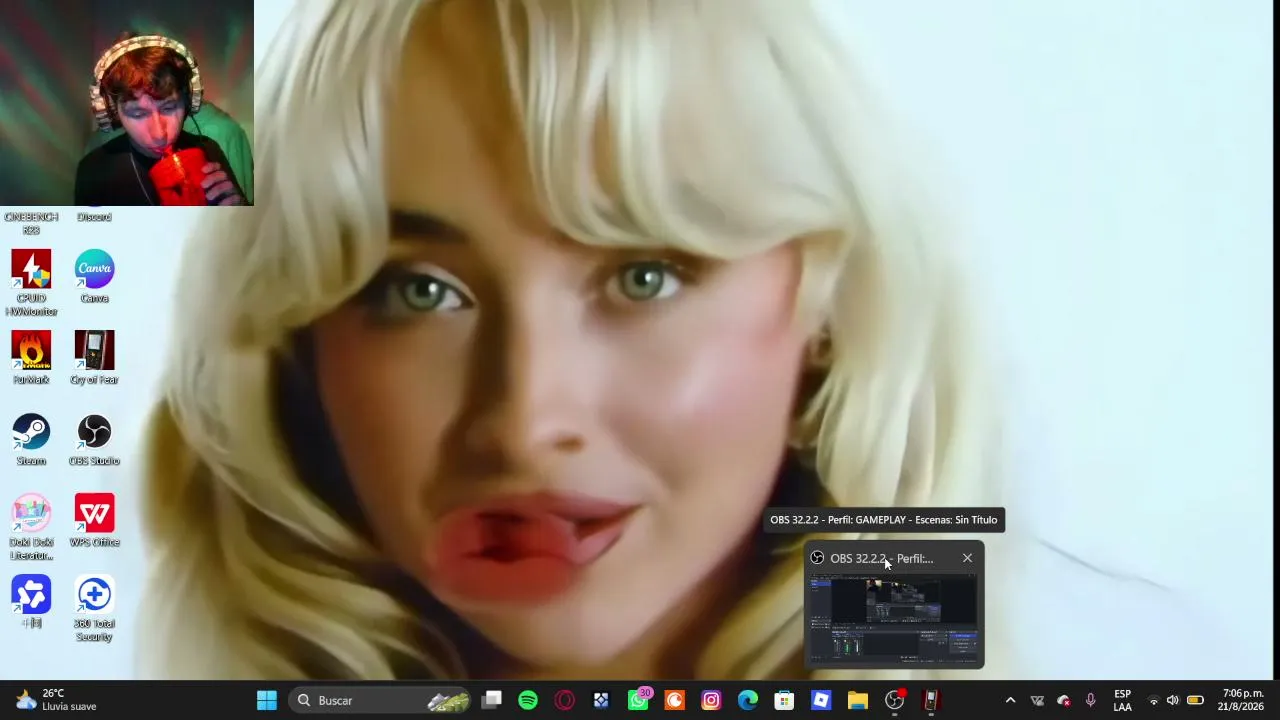The image size is (1280, 720).
Task: Open File Explorer from the taskbar
Action: click(x=858, y=700)
